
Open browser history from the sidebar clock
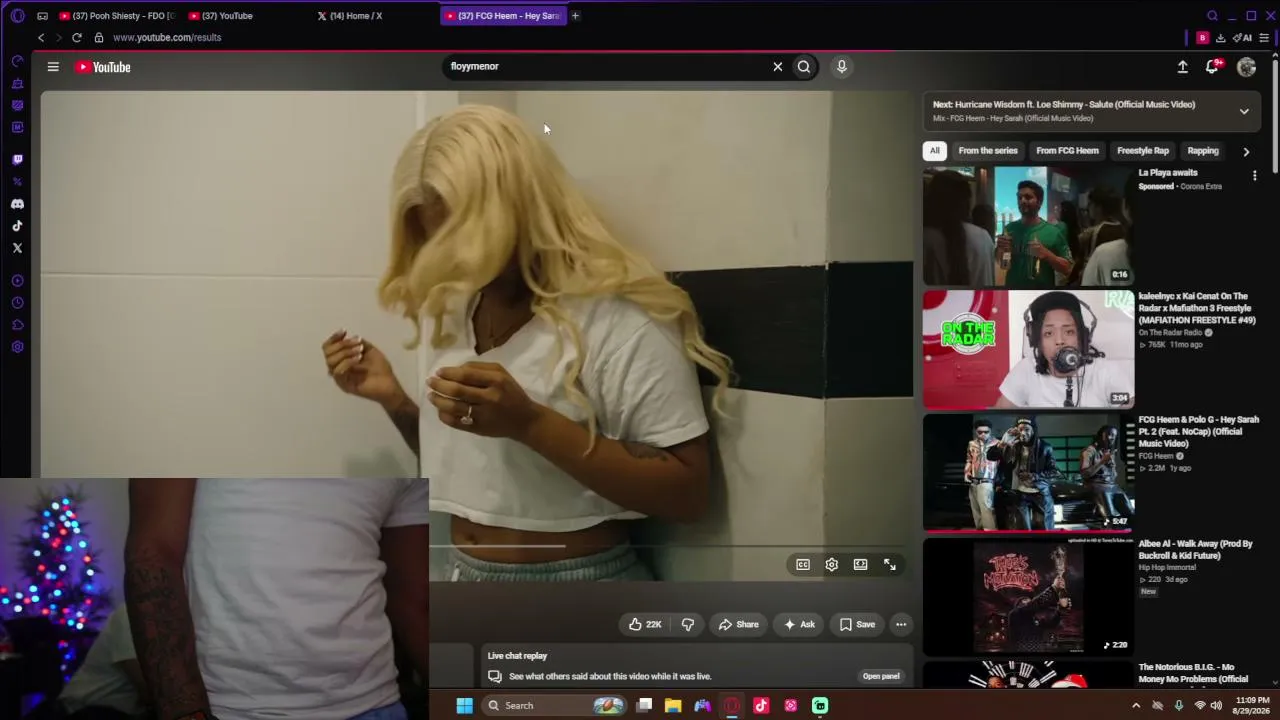(x=17, y=303)
